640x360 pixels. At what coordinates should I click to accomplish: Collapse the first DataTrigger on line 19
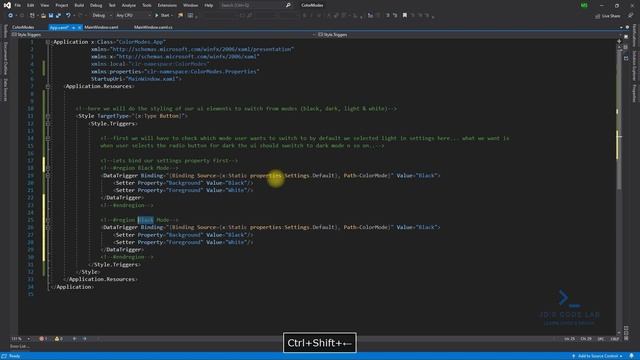tap(48, 176)
